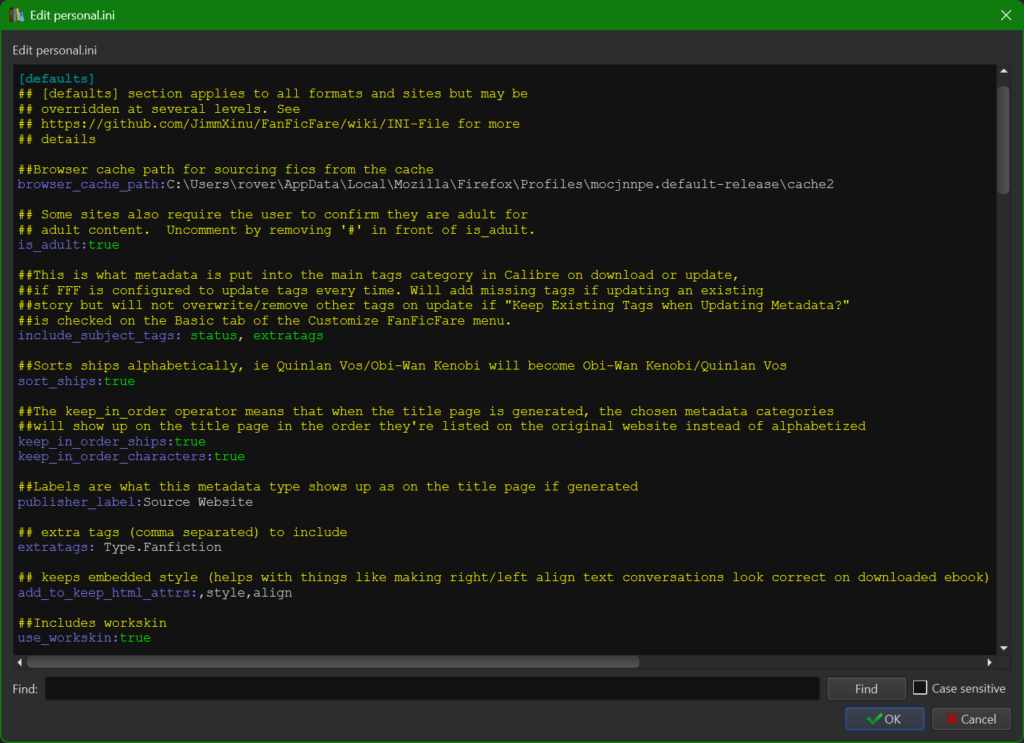This screenshot has width=1024, height=743.
Task: Click the horizontal scrollbar's right arrow
Action: click(987, 661)
